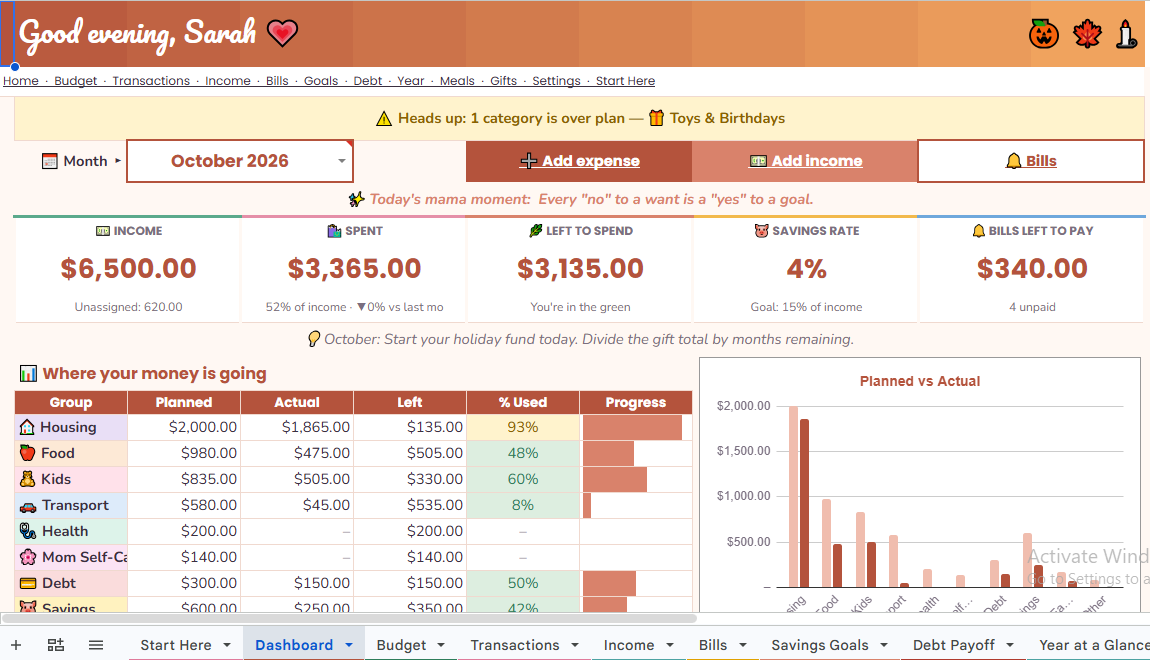Switch to Year at a Glance tab

(x=1094, y=645)
